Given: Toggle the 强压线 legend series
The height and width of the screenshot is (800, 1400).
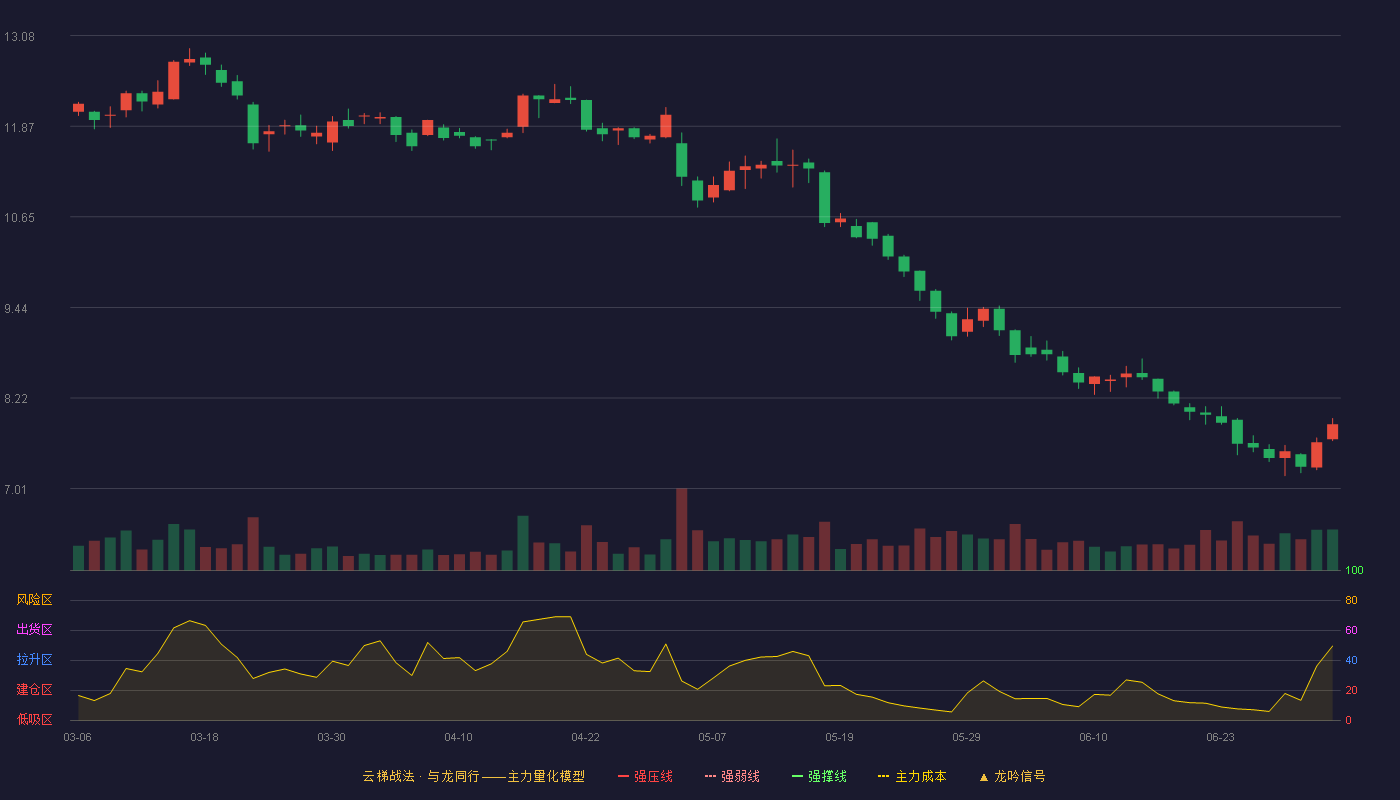Looking at the screenshot, I should tap(645, 776).
